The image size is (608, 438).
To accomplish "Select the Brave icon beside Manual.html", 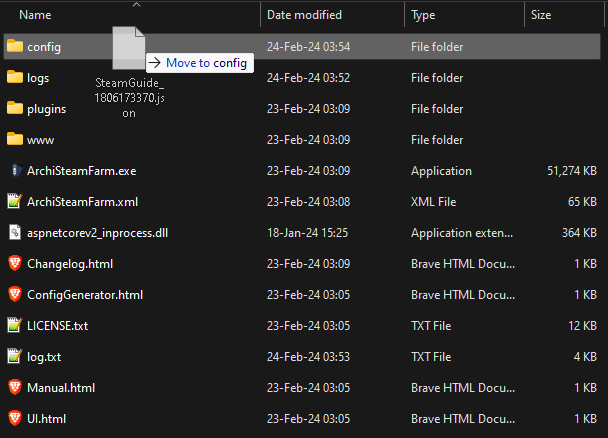I will click(x=14, y=387).
